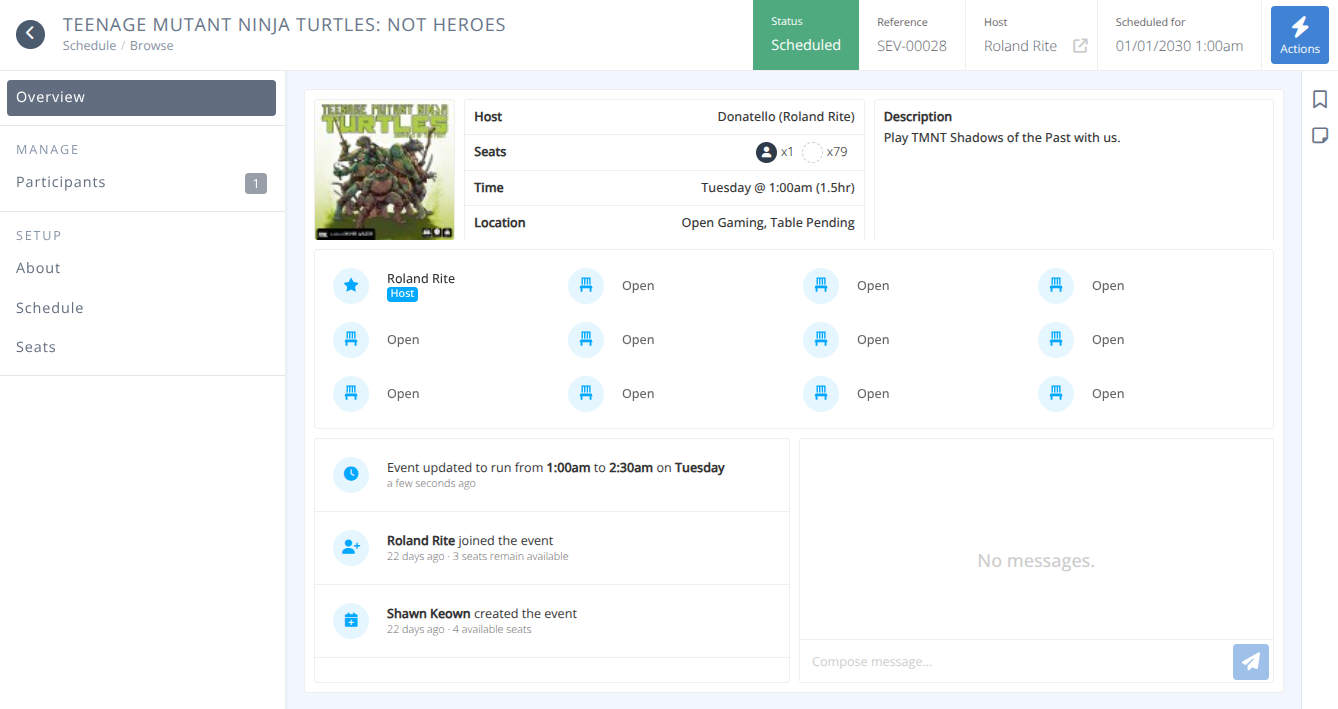Click the star host badge beside Roland Rite

pyautogui.click(x=350, y=286)
